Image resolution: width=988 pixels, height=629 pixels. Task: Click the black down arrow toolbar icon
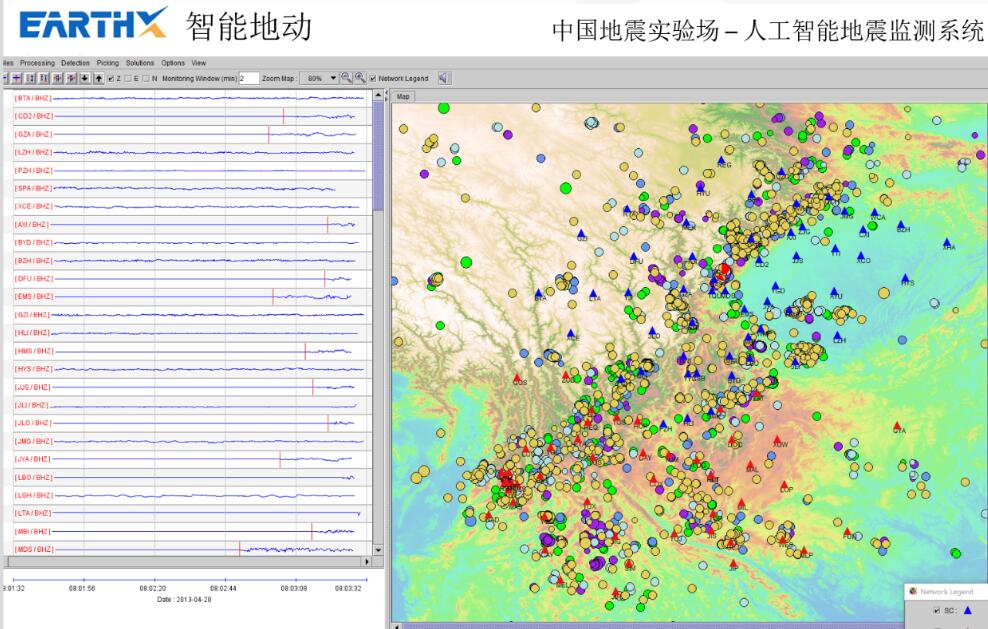84,78
